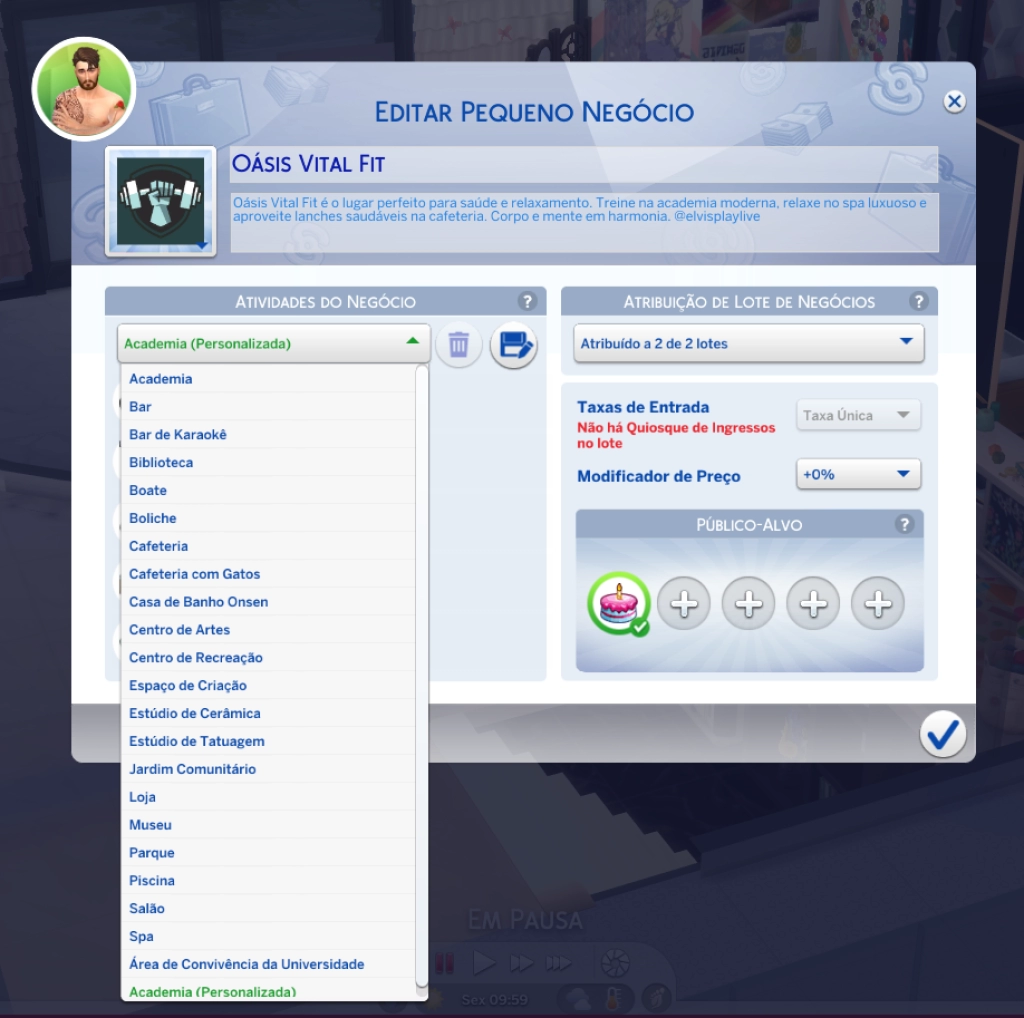The height and width of the screenshot is (1018, 1024).
Task: Confirm changes with the checkmark button
Action: point(942,736)
